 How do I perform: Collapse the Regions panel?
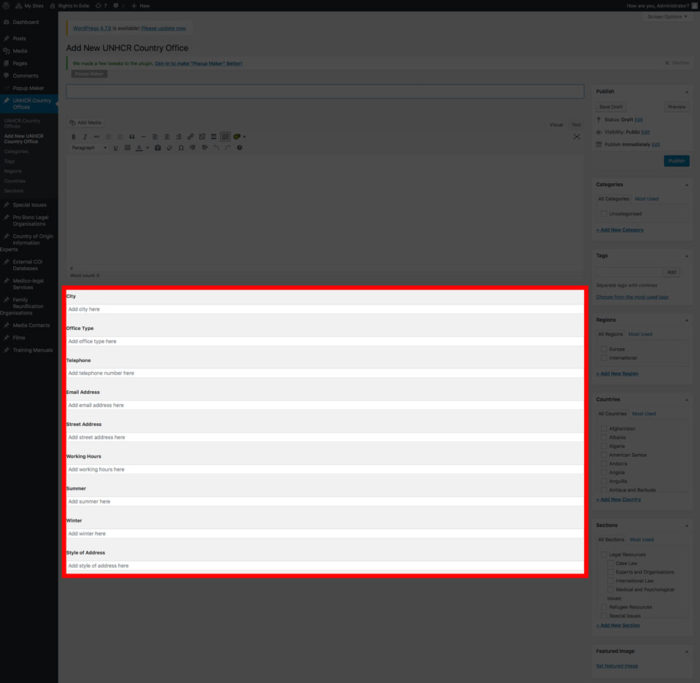click(687, 320)
